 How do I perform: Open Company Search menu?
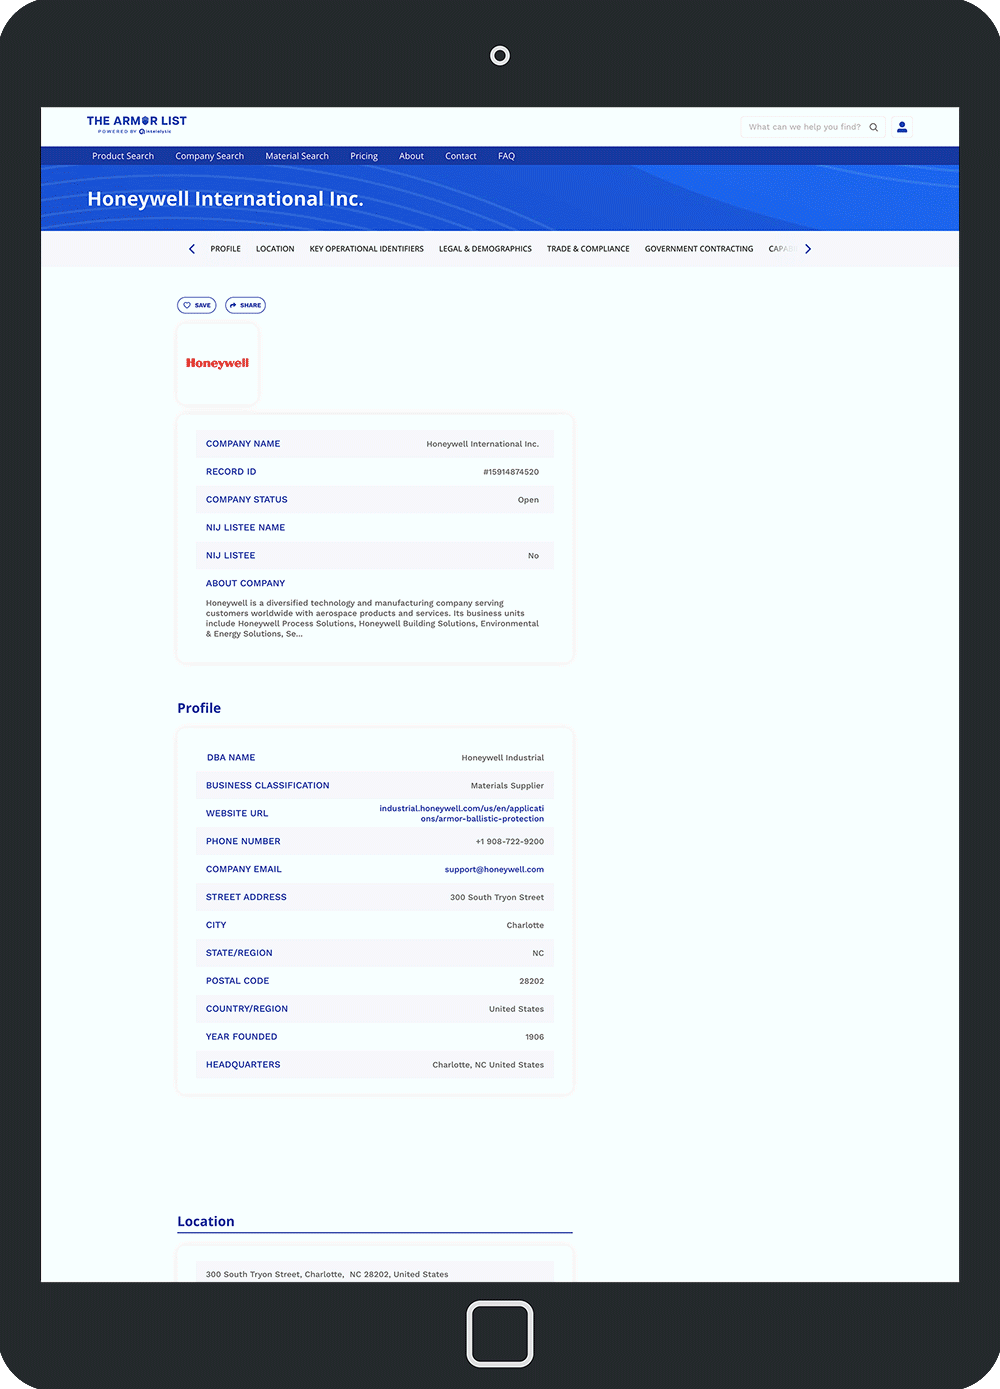coord(210,156)
